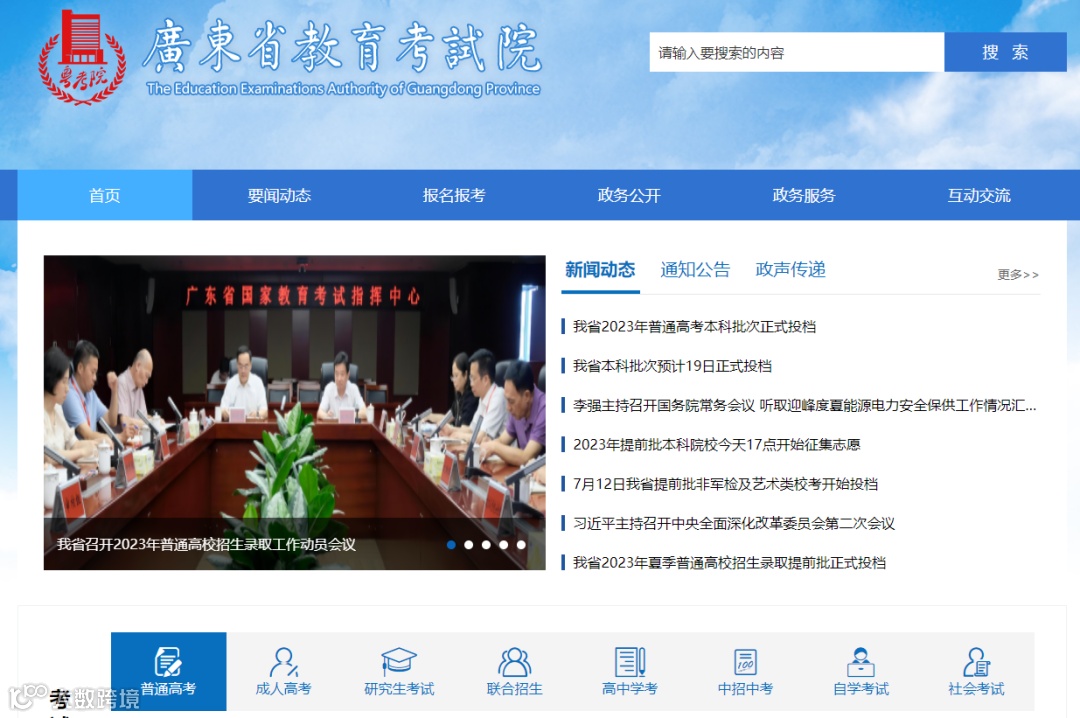Open the 互动交流 navigation menu

pyautogui.click(x=977, y=195)
